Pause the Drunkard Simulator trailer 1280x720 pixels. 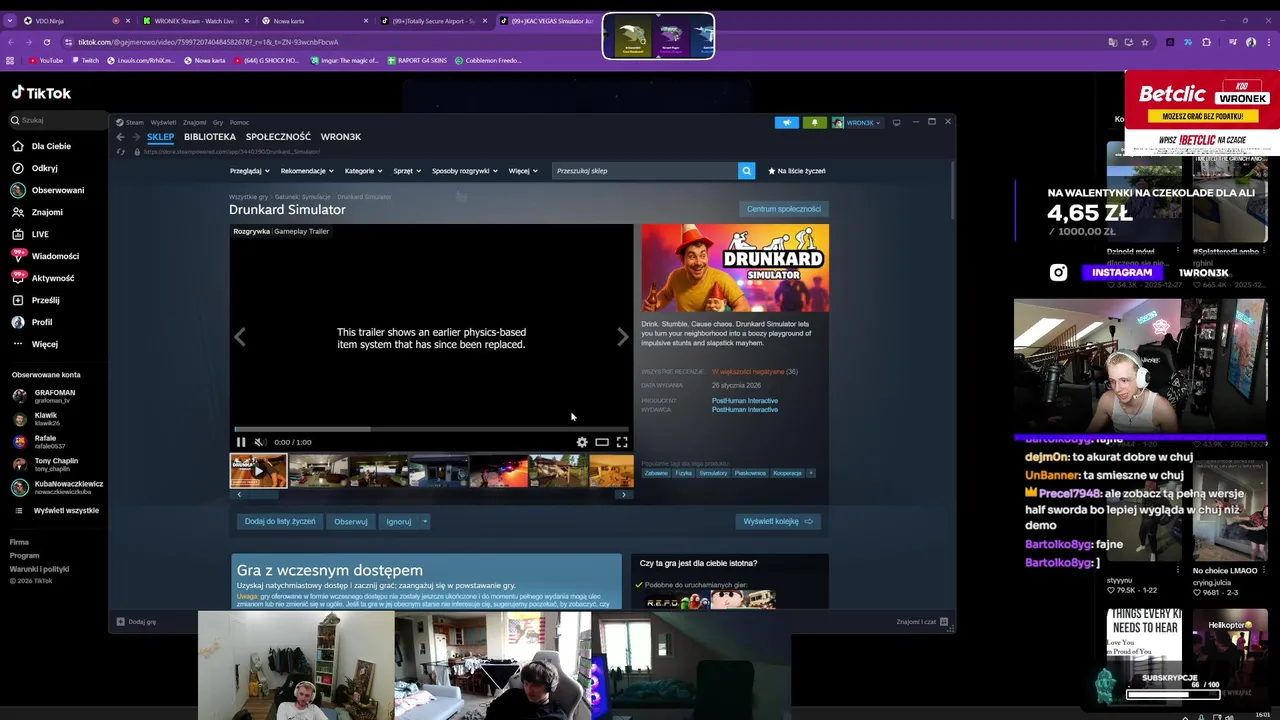[x=241, y=442]
